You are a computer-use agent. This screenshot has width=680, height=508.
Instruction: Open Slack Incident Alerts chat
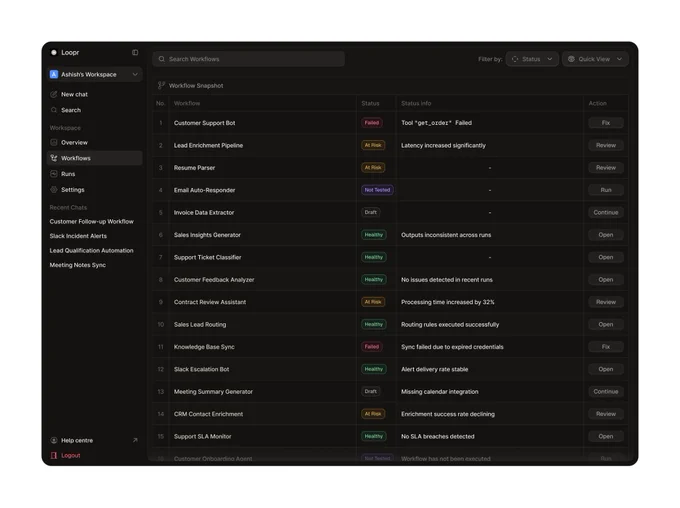click(x=78, y=236)
